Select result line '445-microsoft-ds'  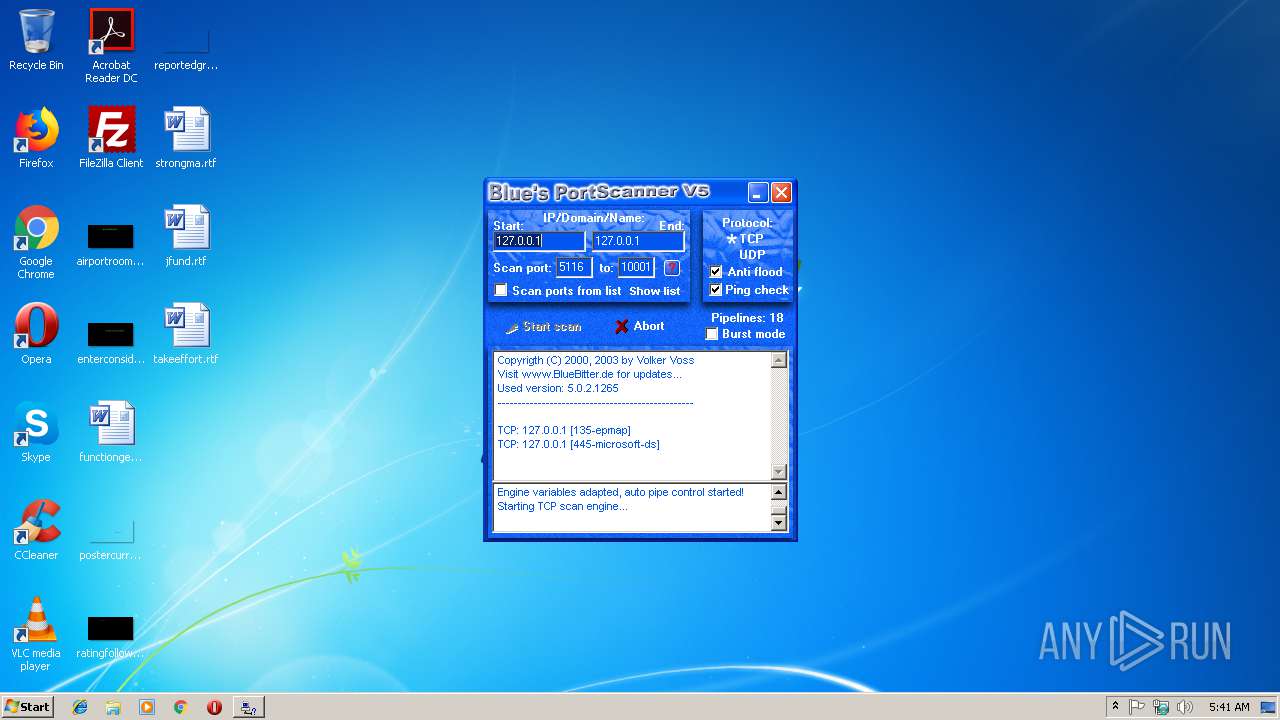tap(578, 444)
